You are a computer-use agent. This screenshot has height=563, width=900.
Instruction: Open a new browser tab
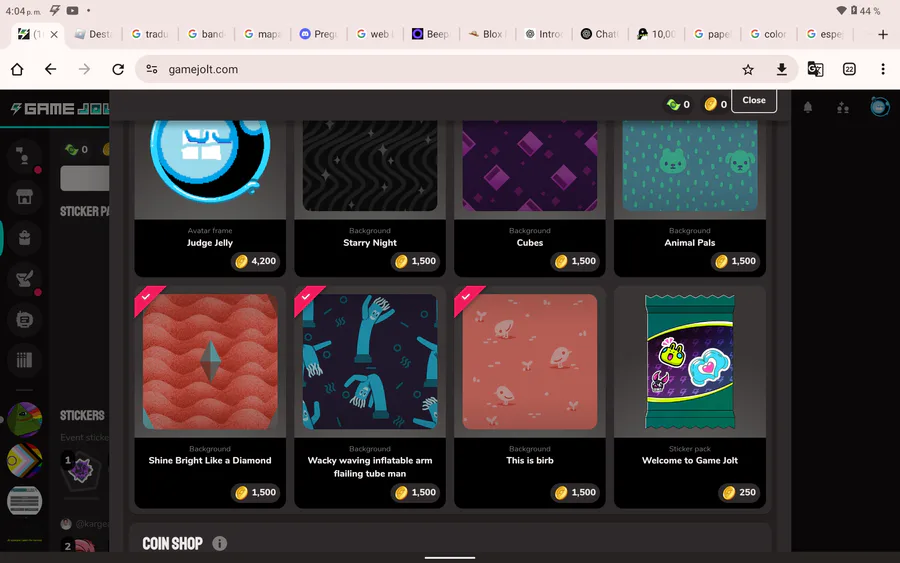tap(883, 34)
